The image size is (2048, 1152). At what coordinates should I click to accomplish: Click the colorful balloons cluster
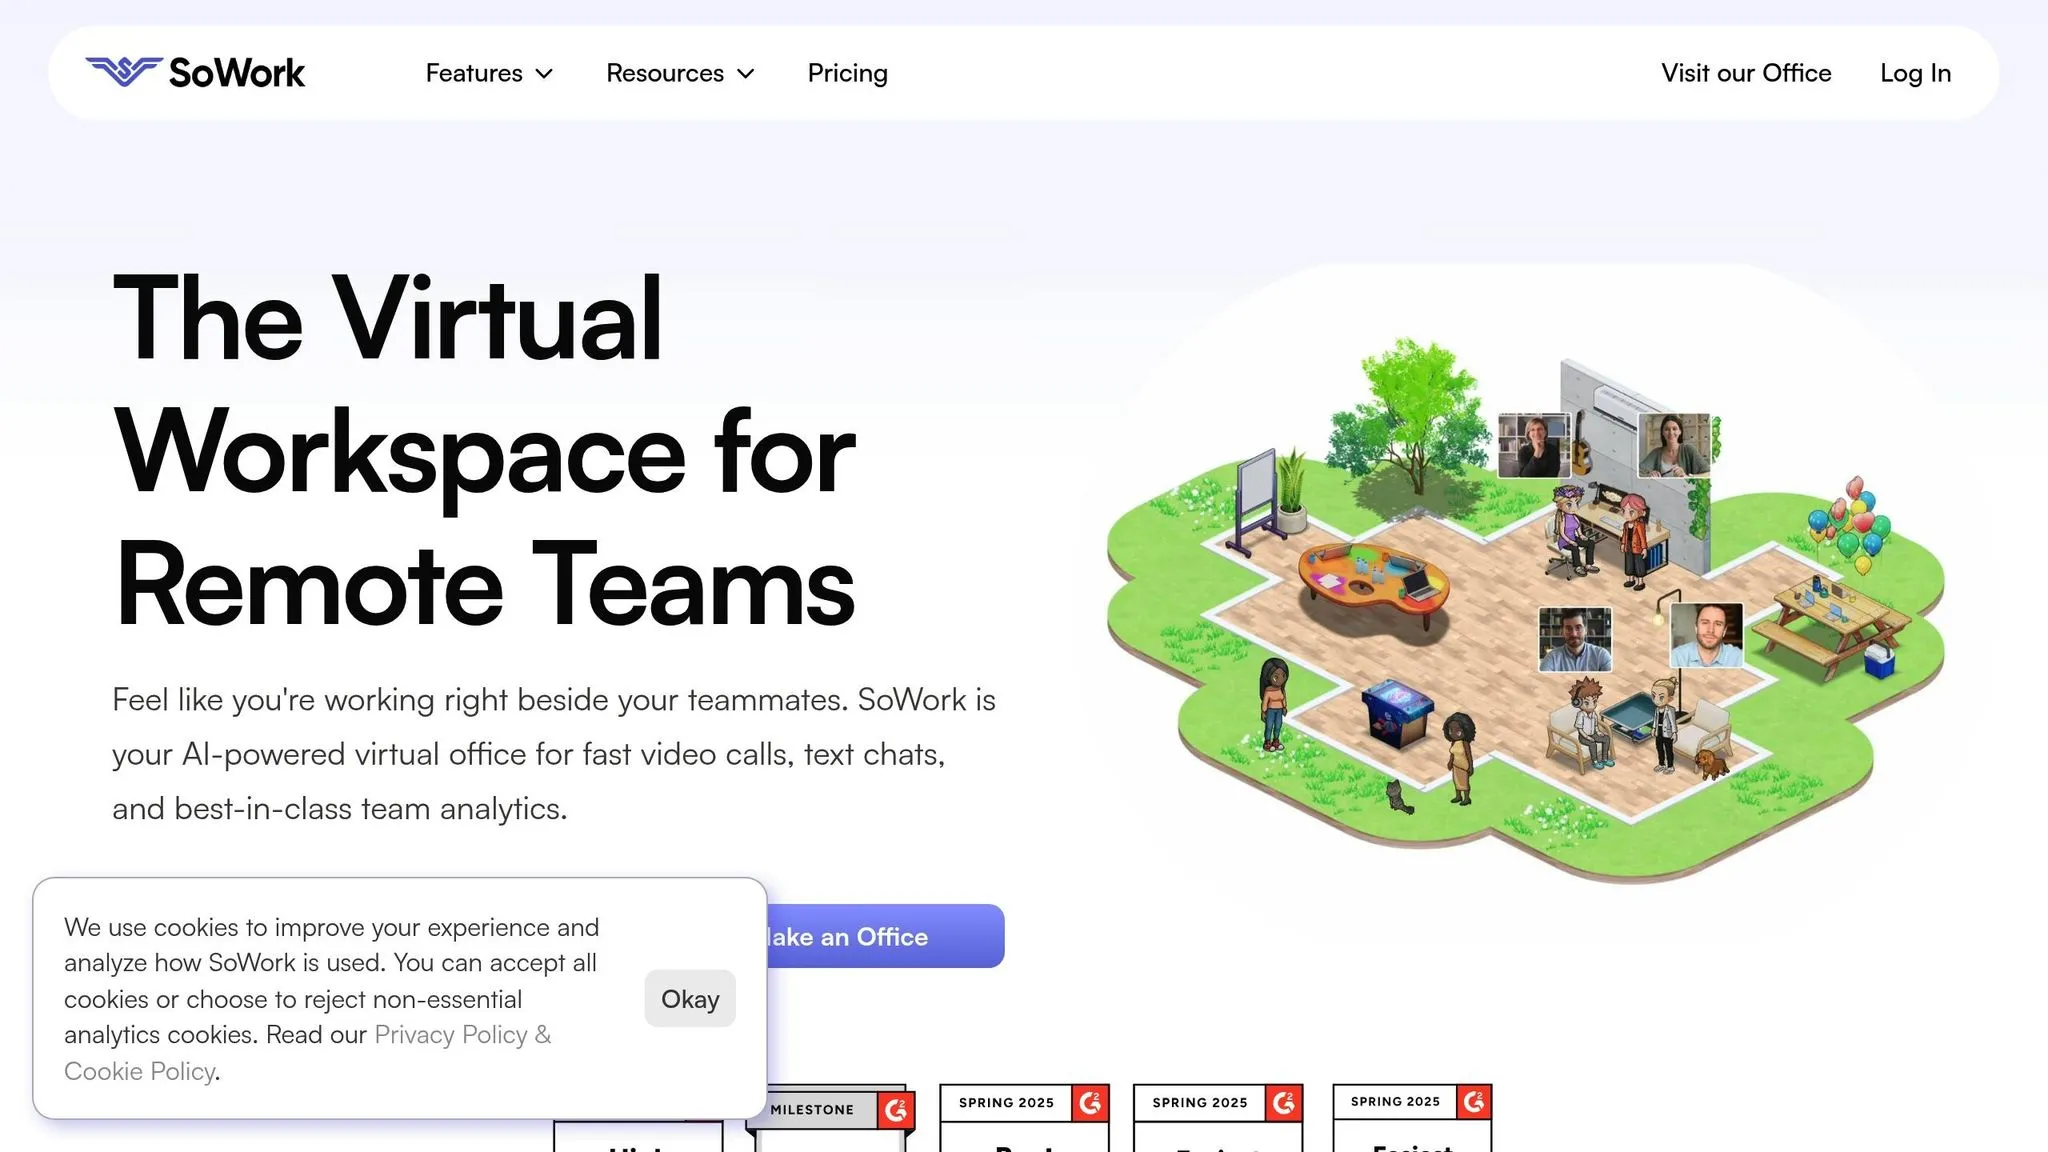(1850, 522)
